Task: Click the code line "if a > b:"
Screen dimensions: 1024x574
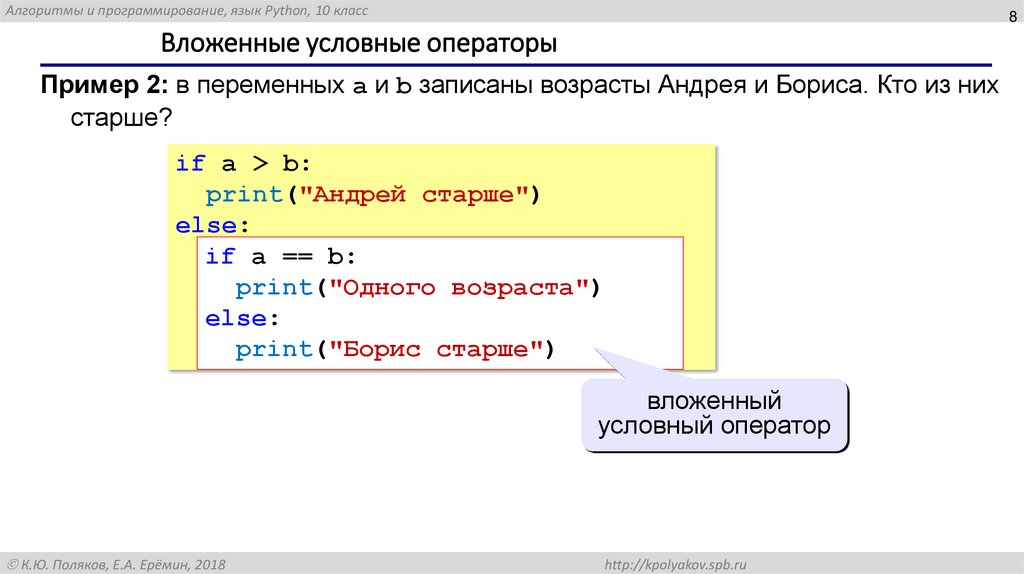Action: [243, 163]
